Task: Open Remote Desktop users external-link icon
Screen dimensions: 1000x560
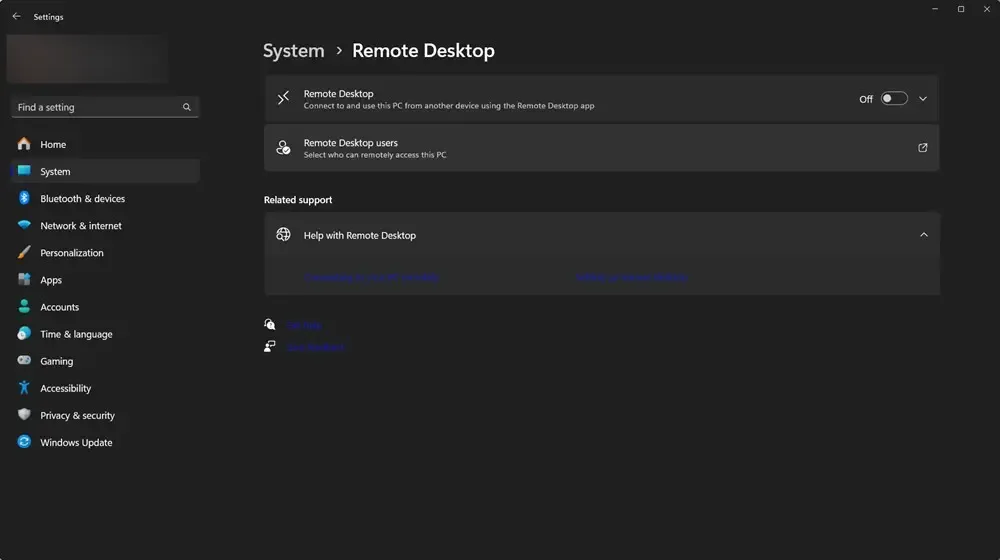Action: coord(922,147)
